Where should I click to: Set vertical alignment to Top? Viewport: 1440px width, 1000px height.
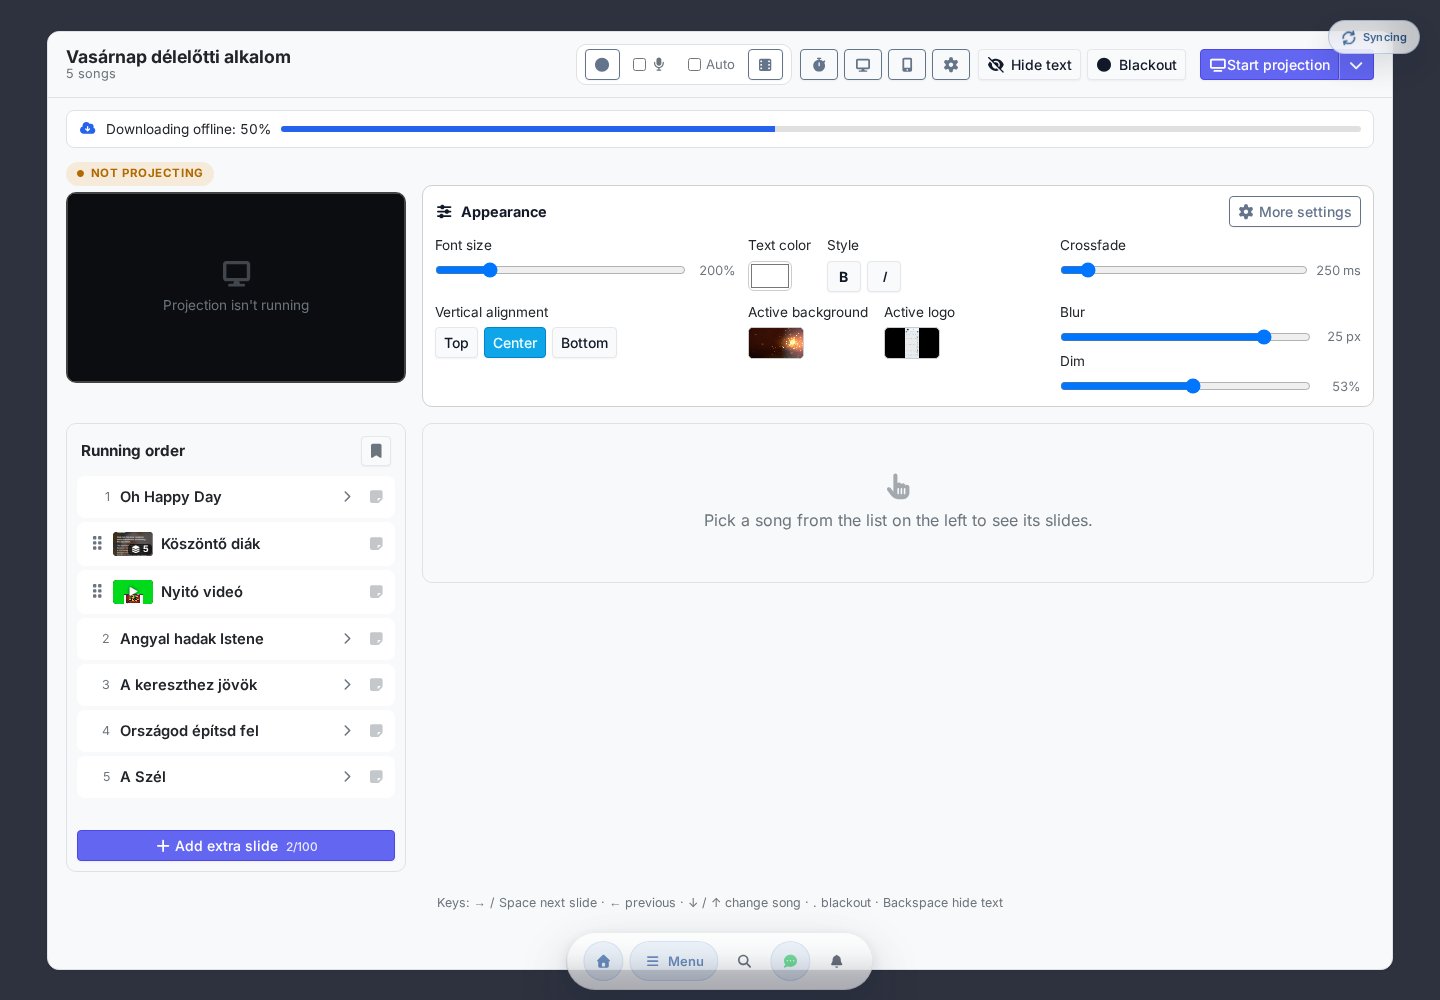(x=456, y=343)
